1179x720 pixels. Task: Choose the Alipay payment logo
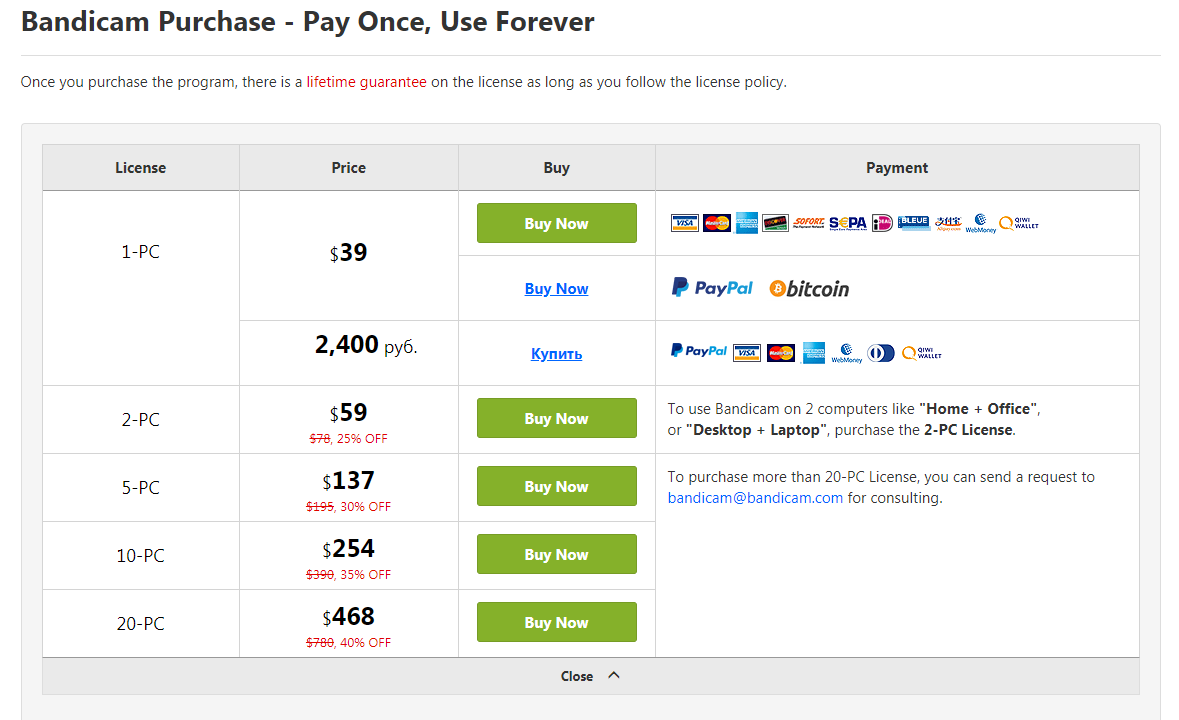[x=948, y=223]
